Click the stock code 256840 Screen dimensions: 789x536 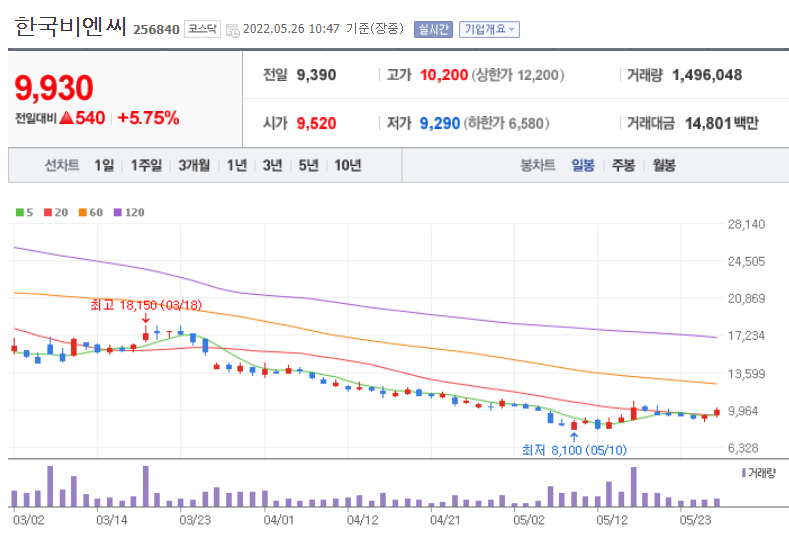(156, 30)
